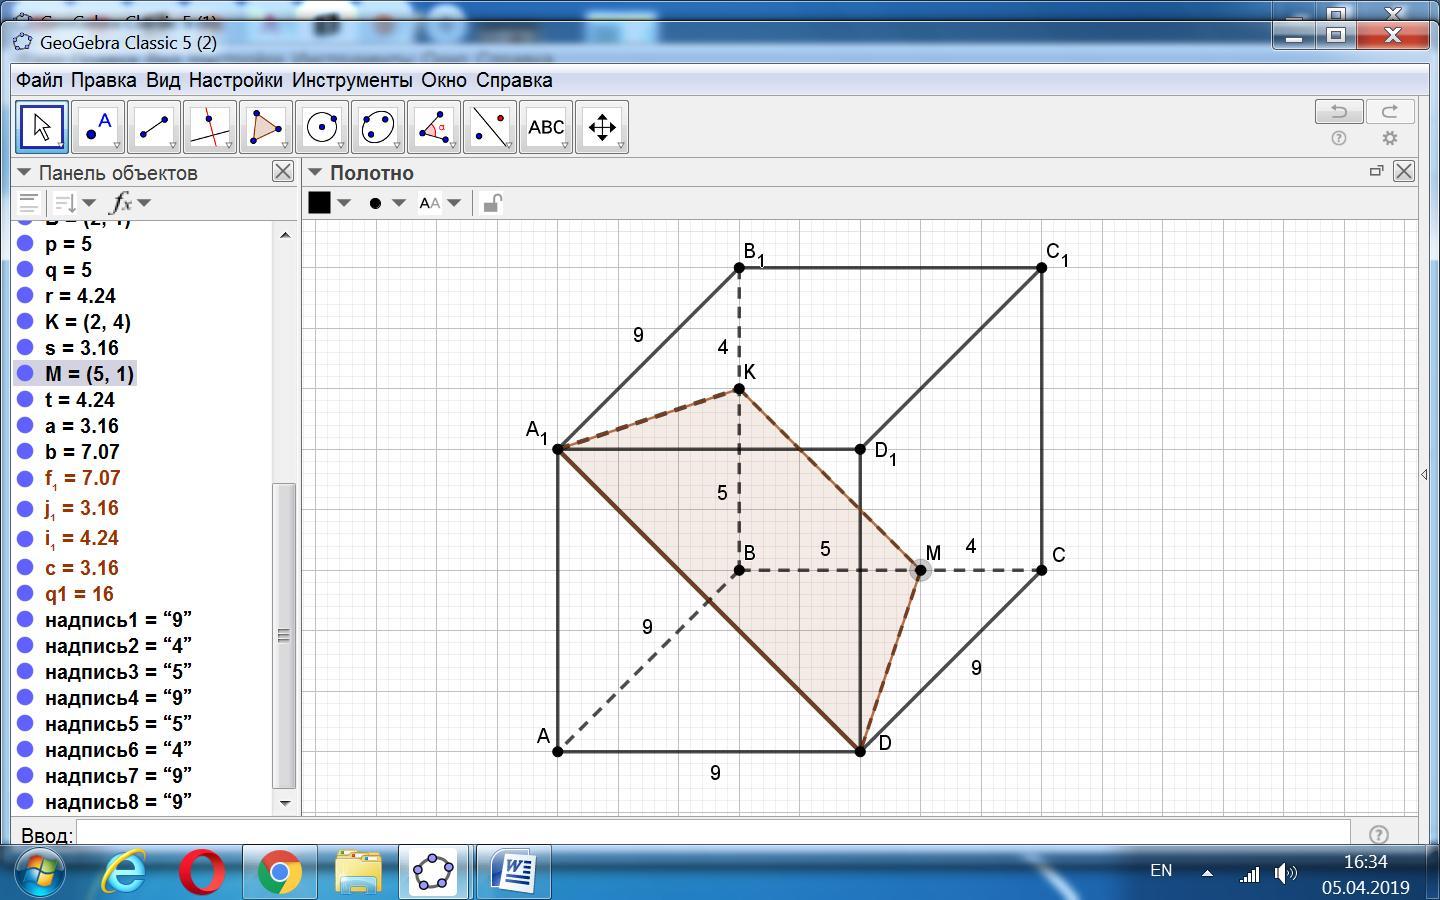Open the Windows Start menu
Viewport: 1440px width, 900px height.
pyautogui.click(x=40, y=873)
